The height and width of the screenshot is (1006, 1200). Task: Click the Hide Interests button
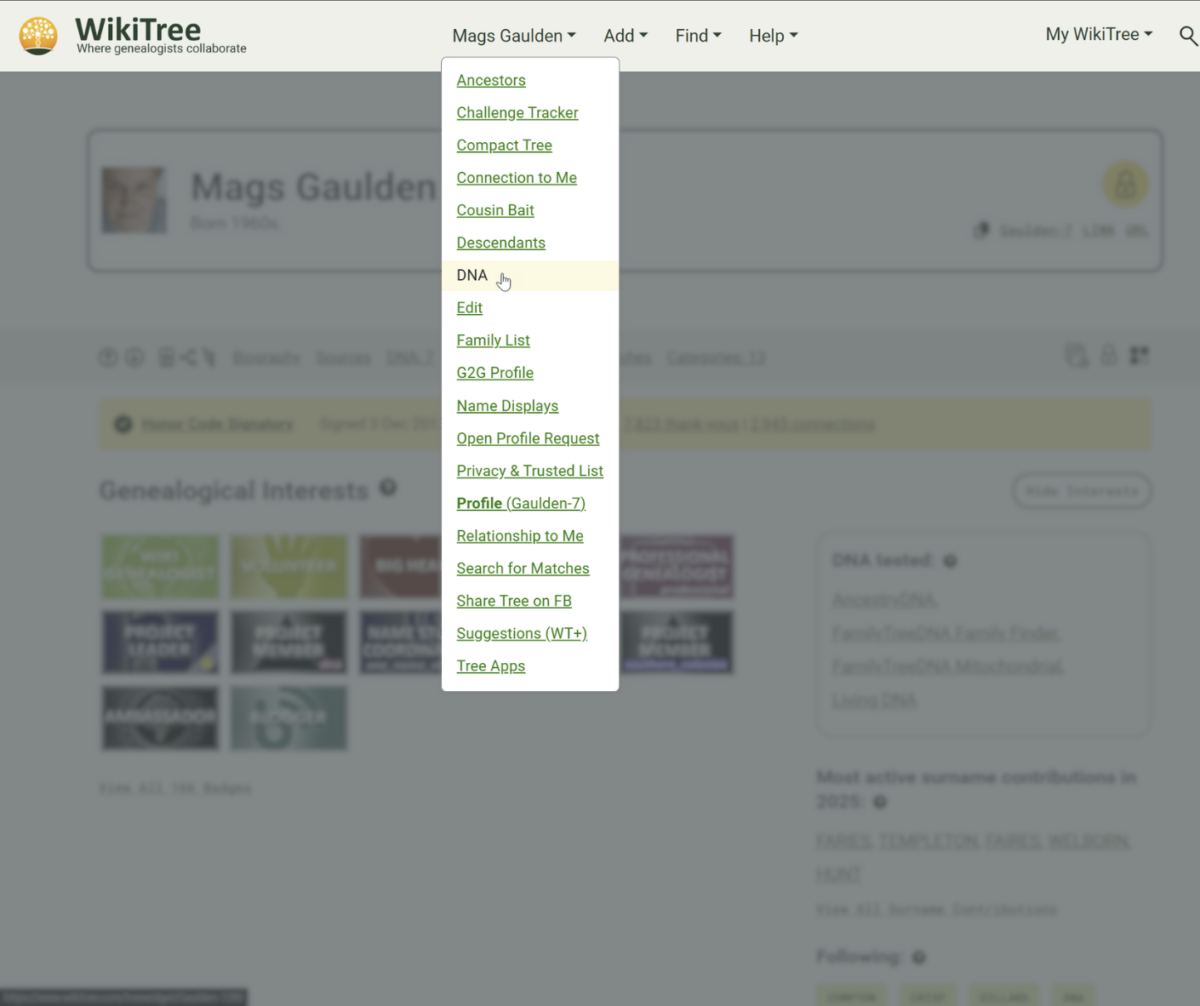1081,491
